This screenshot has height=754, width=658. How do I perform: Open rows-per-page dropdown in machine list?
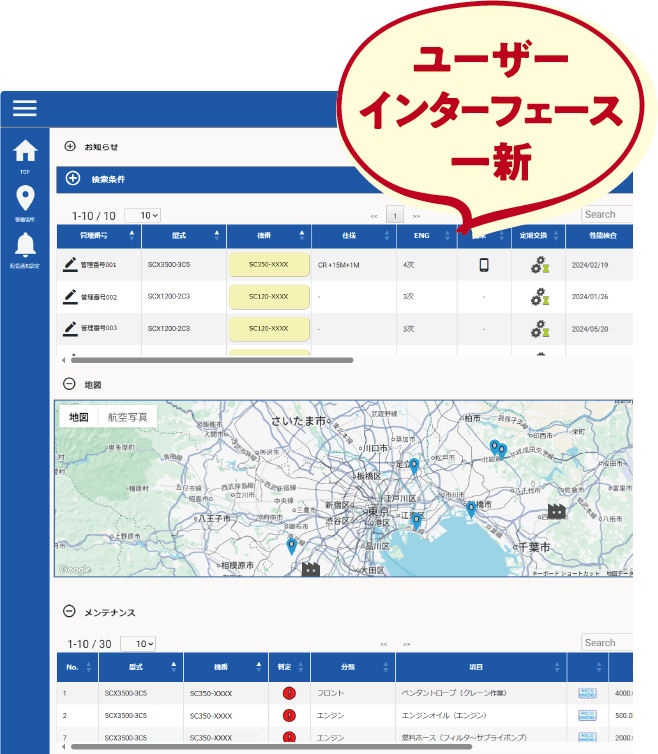pos(143,215)
